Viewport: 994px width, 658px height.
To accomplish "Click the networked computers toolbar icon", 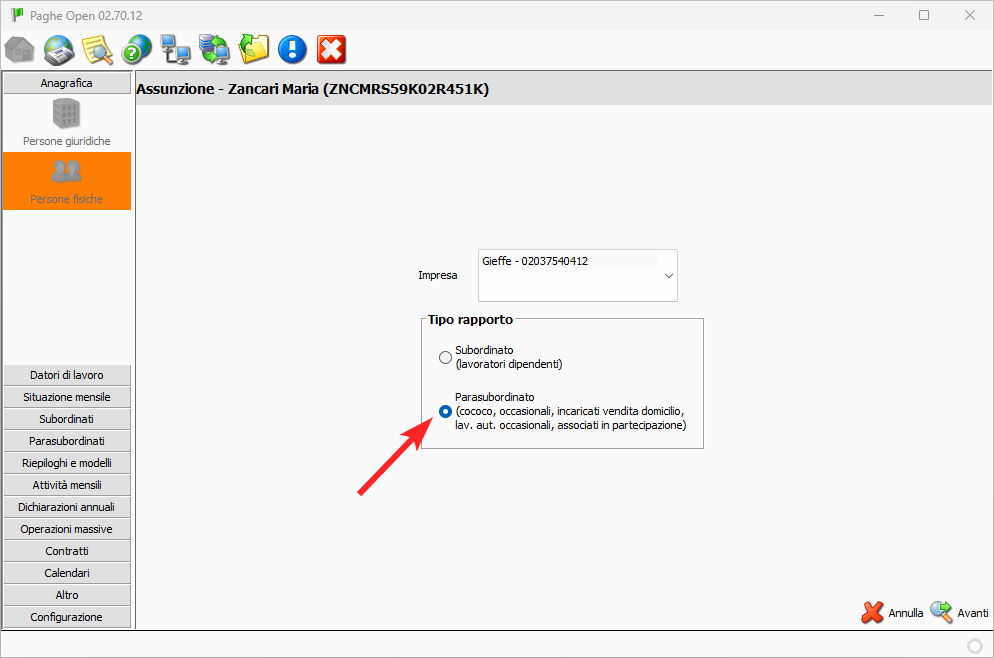I will tap(176, 49).
